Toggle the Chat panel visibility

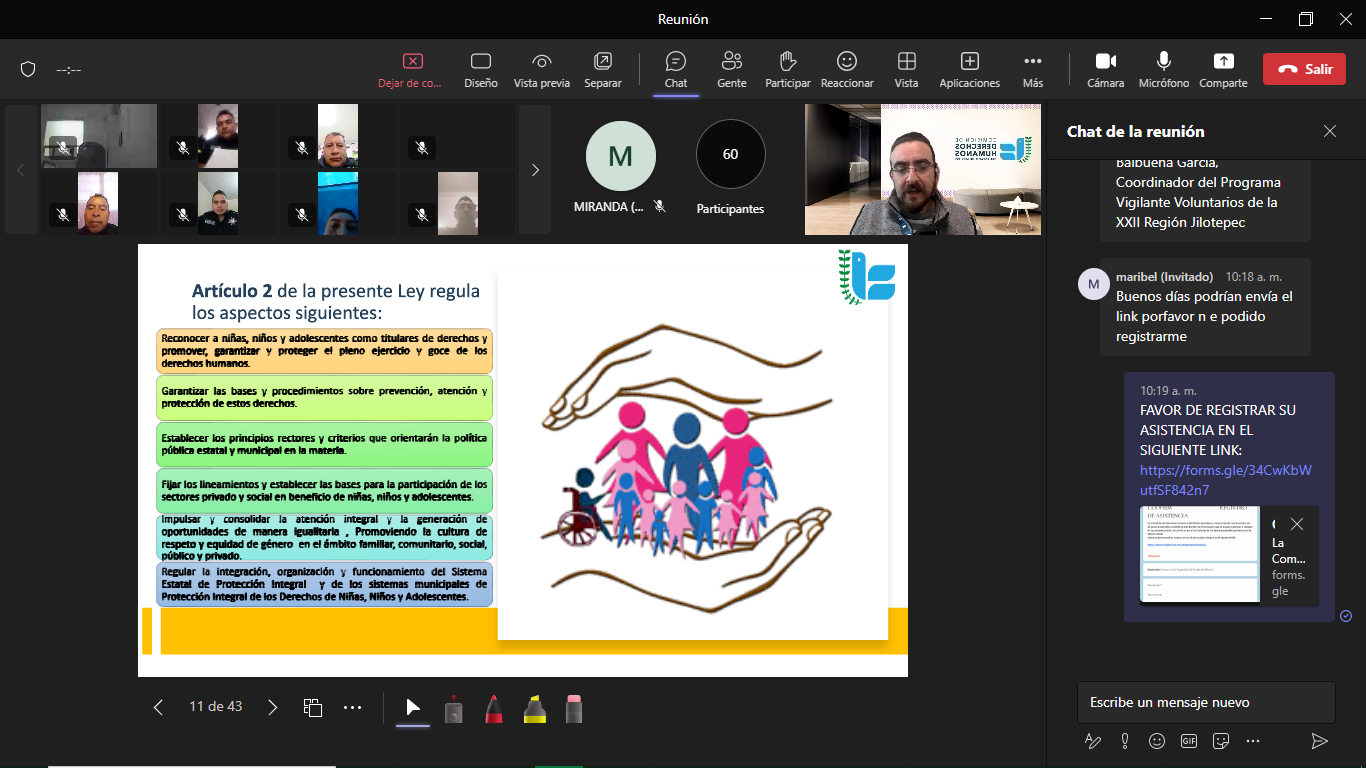676,69
